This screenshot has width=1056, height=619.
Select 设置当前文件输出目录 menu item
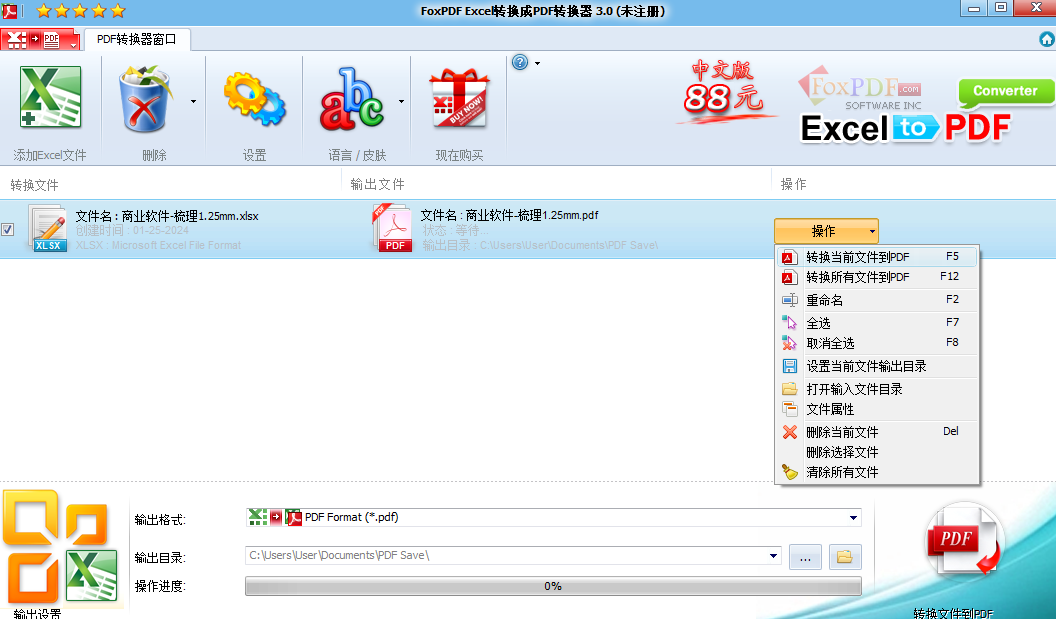[x=878, y=366]
